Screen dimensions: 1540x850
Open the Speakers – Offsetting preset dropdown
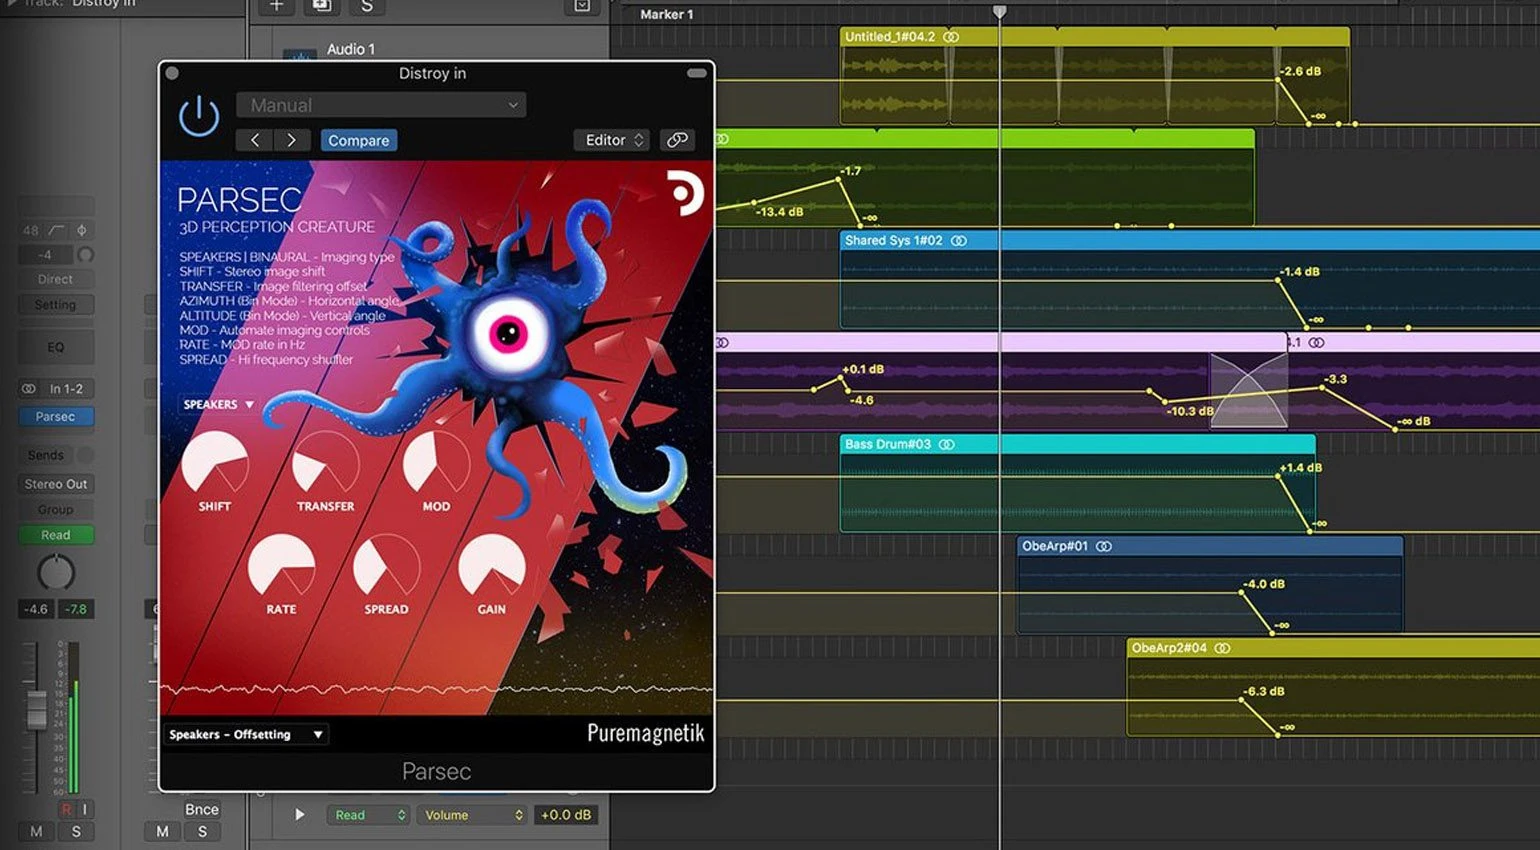[x=246, y=734]
